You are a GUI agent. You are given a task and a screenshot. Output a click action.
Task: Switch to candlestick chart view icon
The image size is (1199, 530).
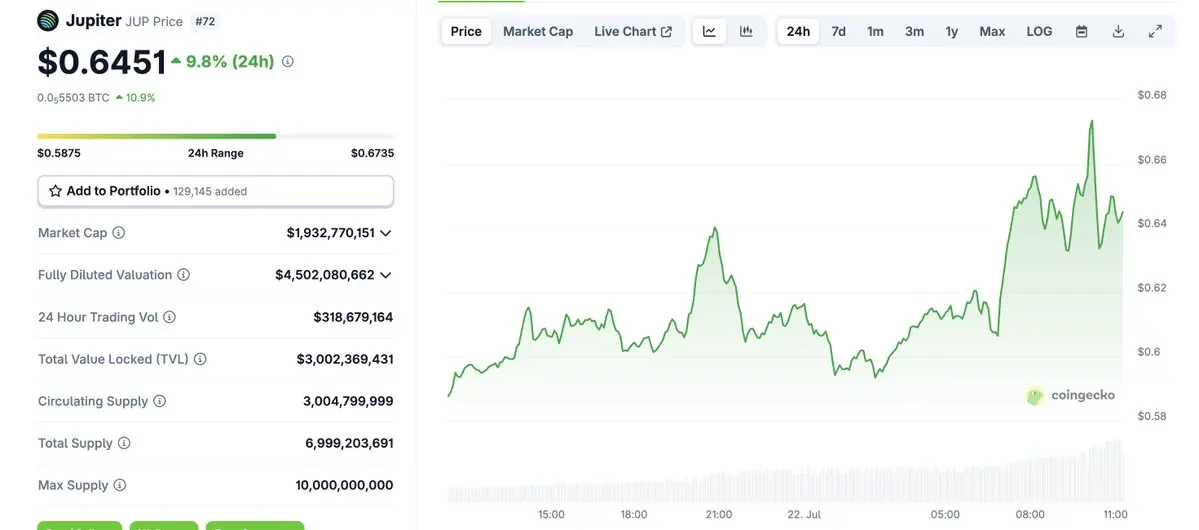coord(746,31)
